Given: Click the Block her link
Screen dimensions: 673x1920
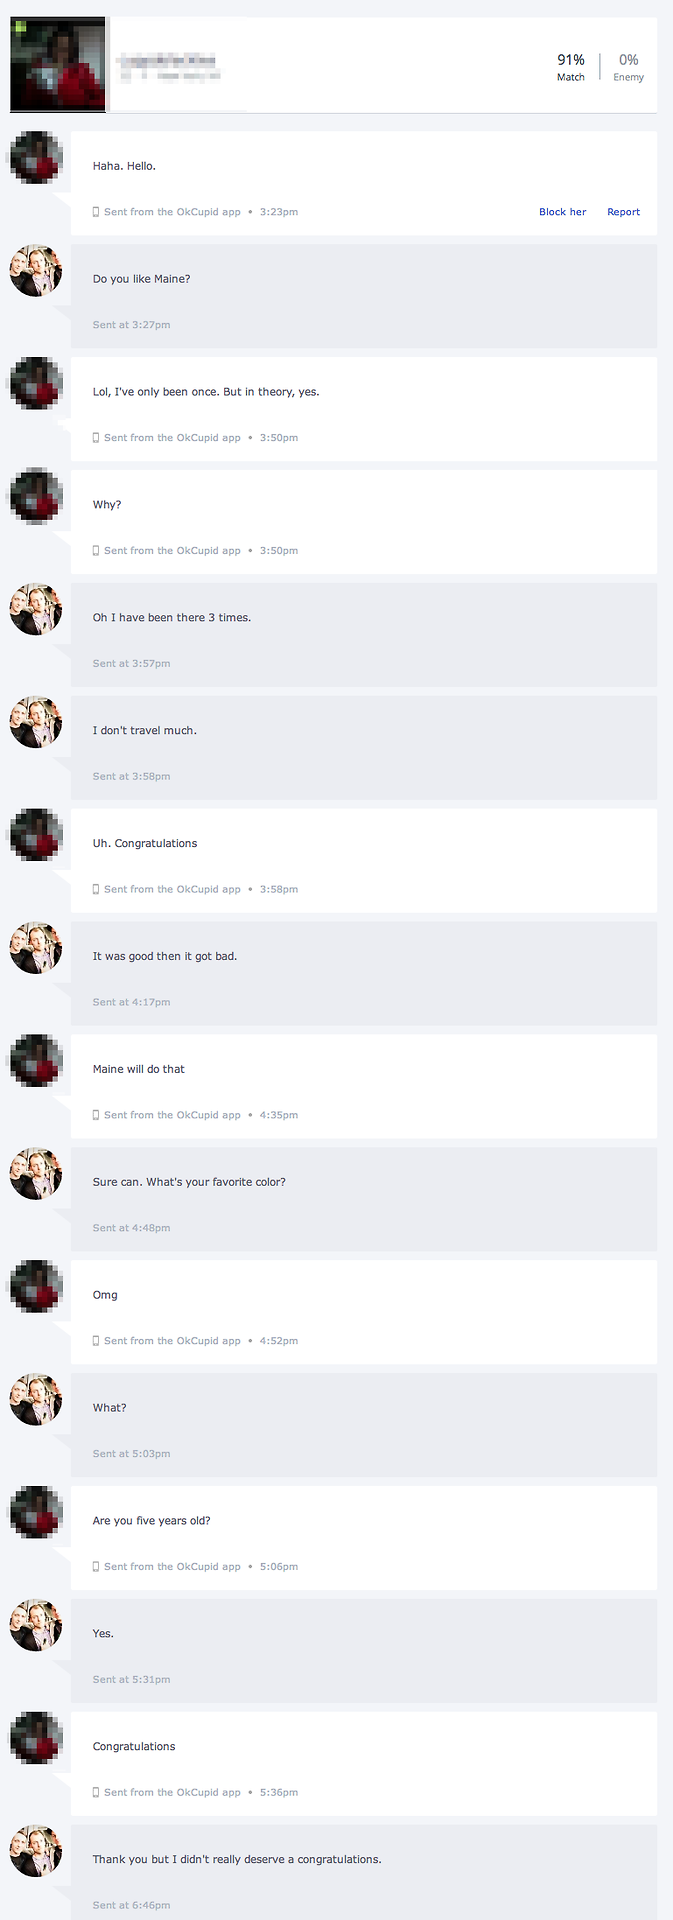Looking at the screenshot, I should (562, 212).
